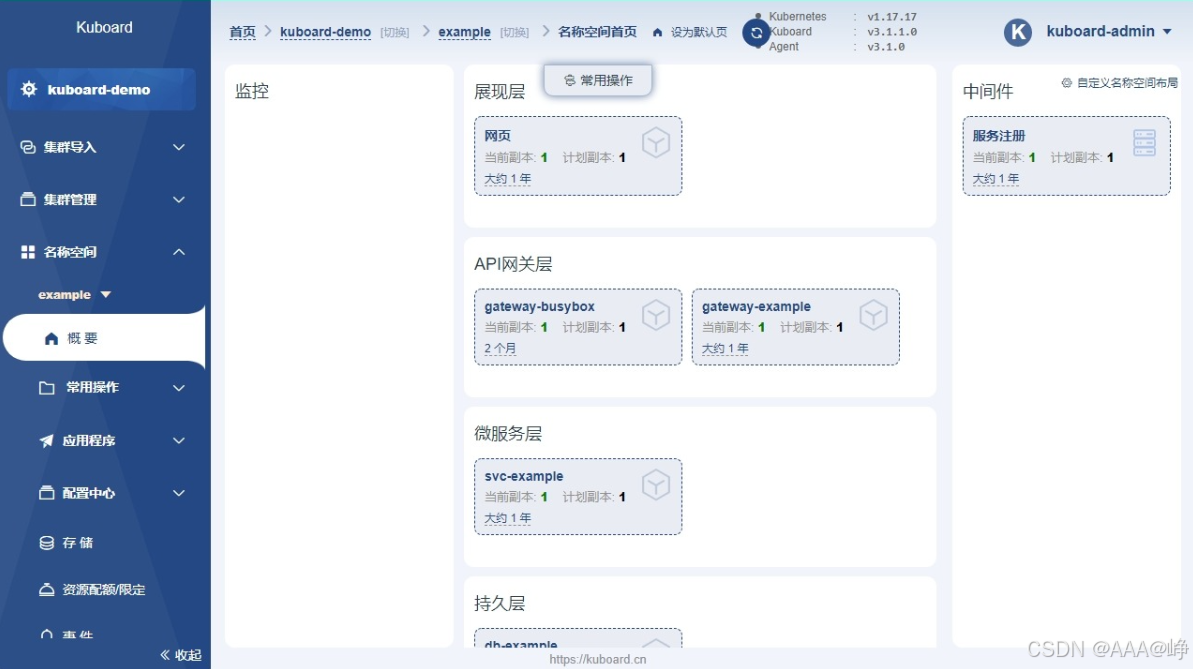Expand the 常用操作 sidebar chevron
This screenshot has width=1193, height=669.
pos(179,387)
